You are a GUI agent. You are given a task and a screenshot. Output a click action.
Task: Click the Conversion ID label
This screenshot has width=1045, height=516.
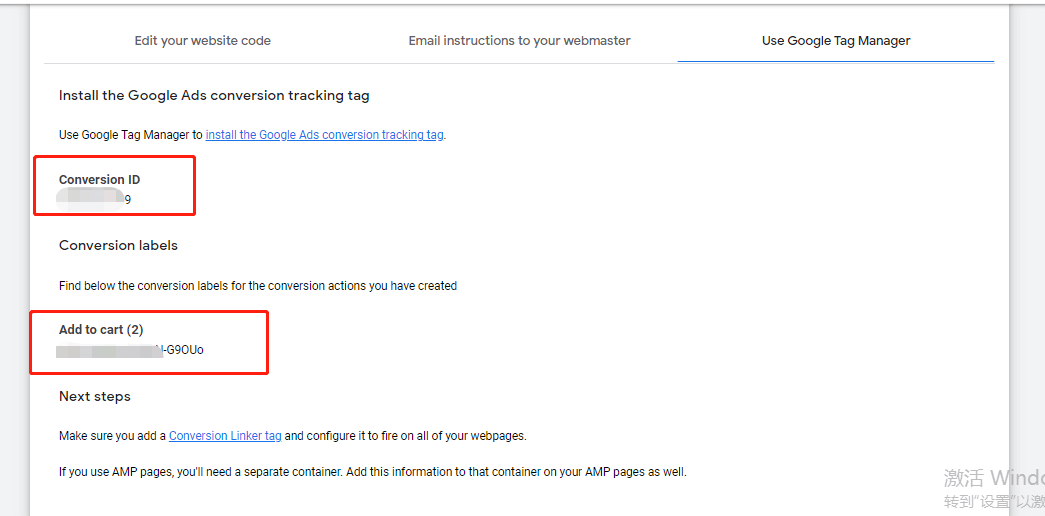(x=99, y=179)
